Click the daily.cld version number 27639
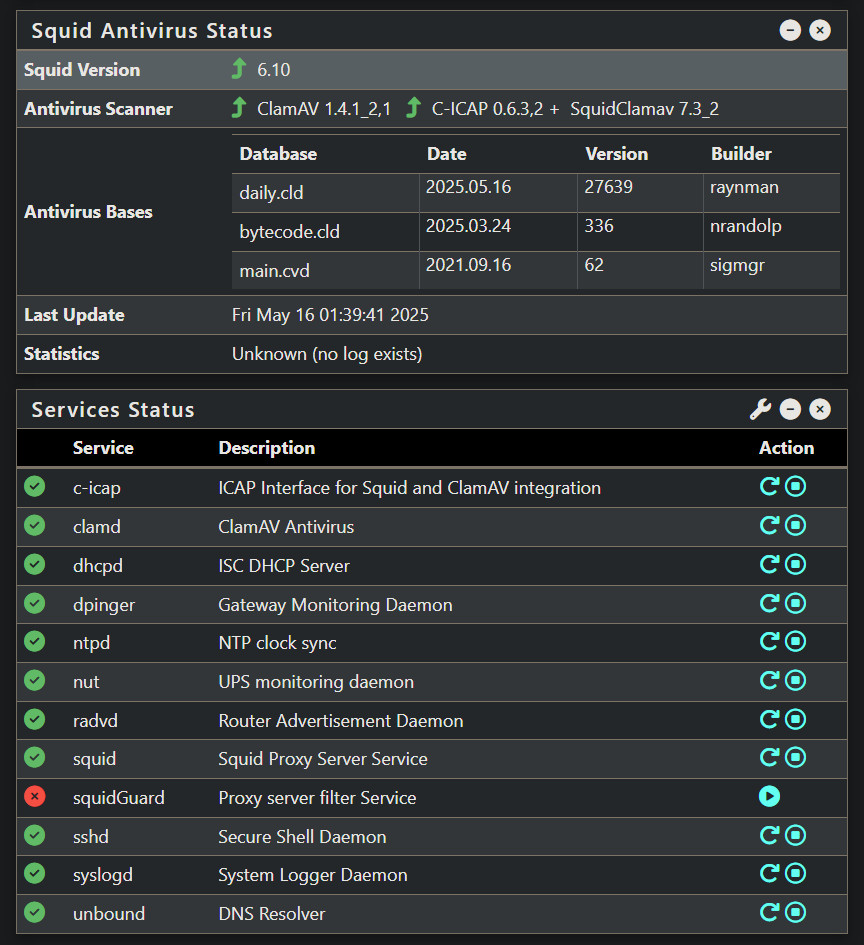The height and width of the screenshot is (945, 864). click(x=609, y=187)
